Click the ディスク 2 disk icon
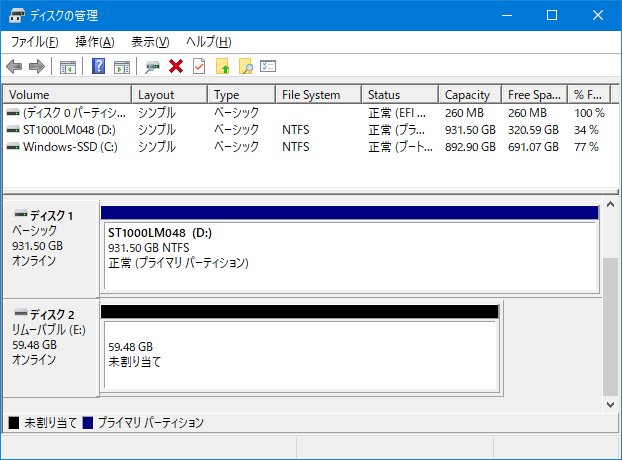Screen dimensions: 622x460 click(x=21, y=313)
